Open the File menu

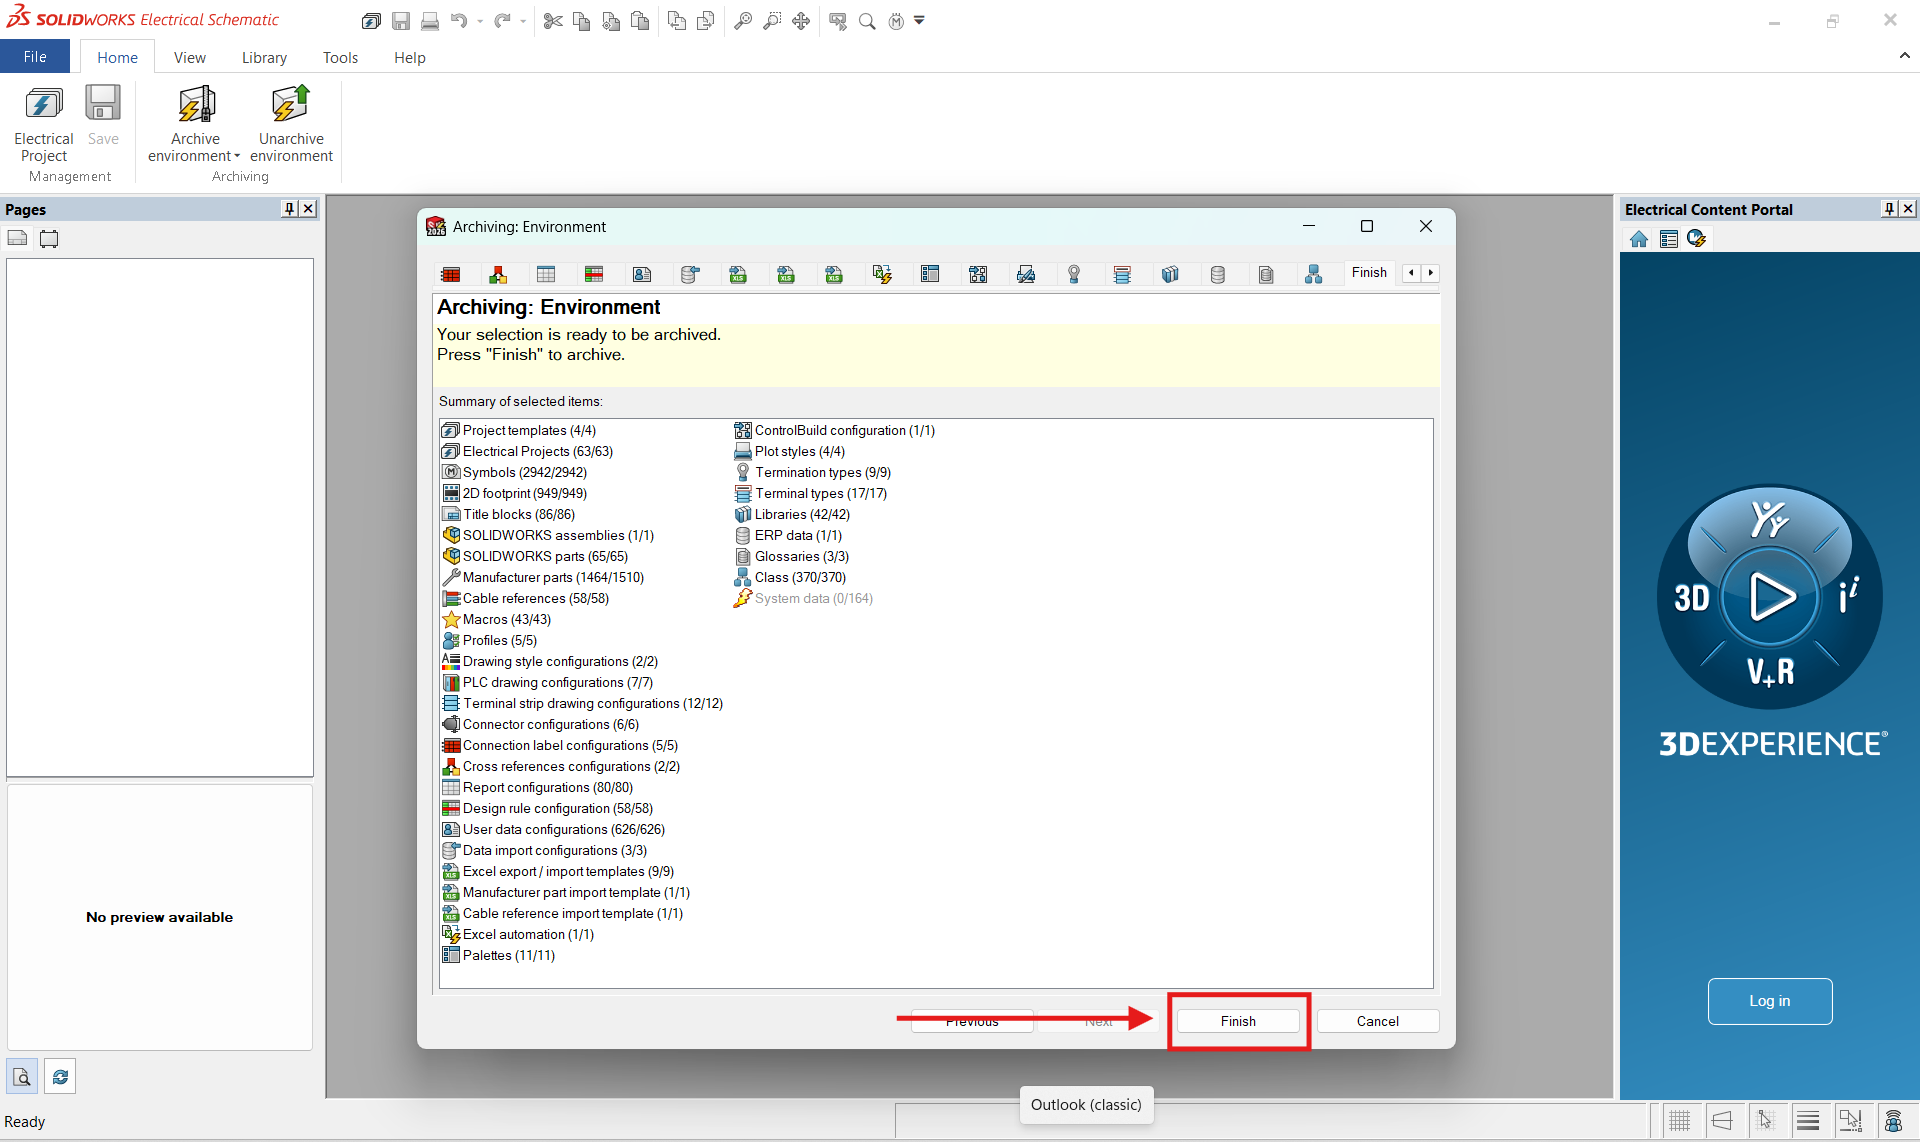click(35, 57)
